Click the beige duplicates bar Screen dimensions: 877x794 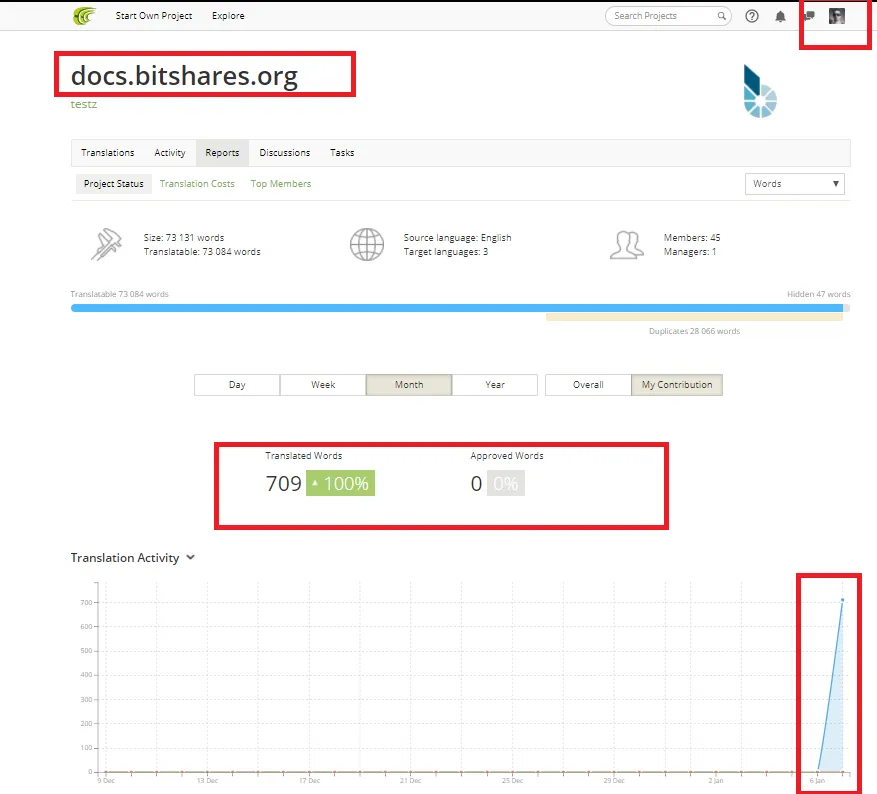[694, 317]
